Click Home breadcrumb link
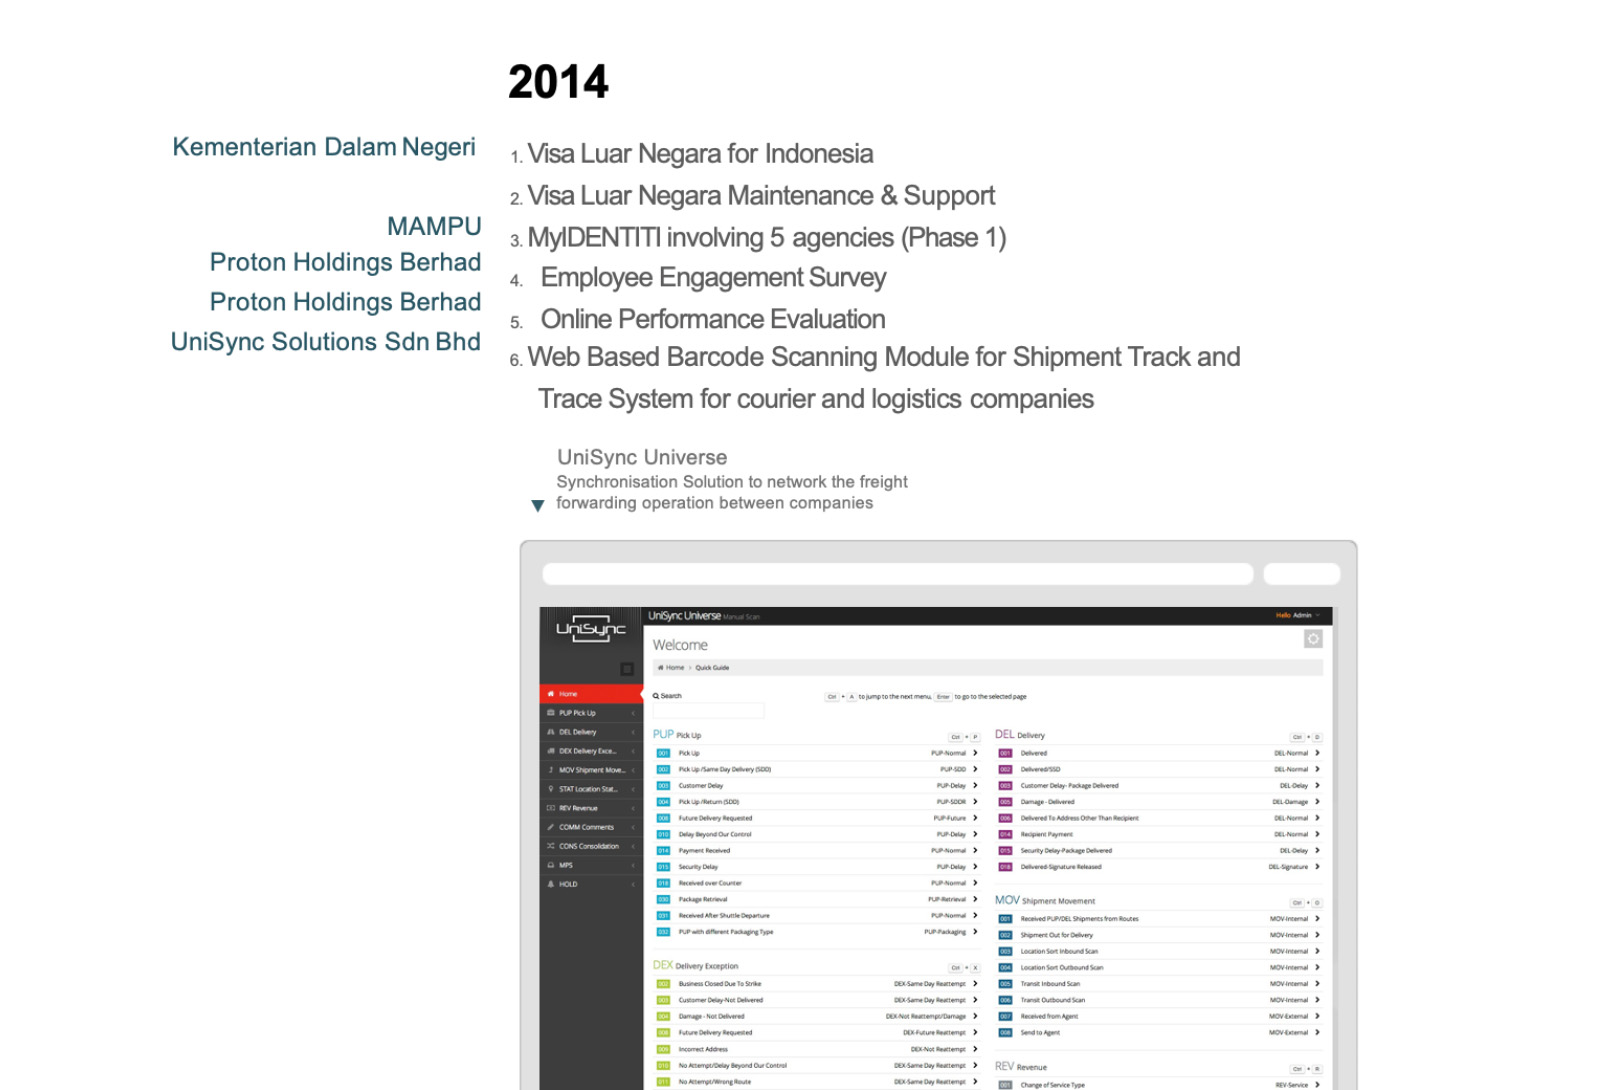 coord(675,668)
